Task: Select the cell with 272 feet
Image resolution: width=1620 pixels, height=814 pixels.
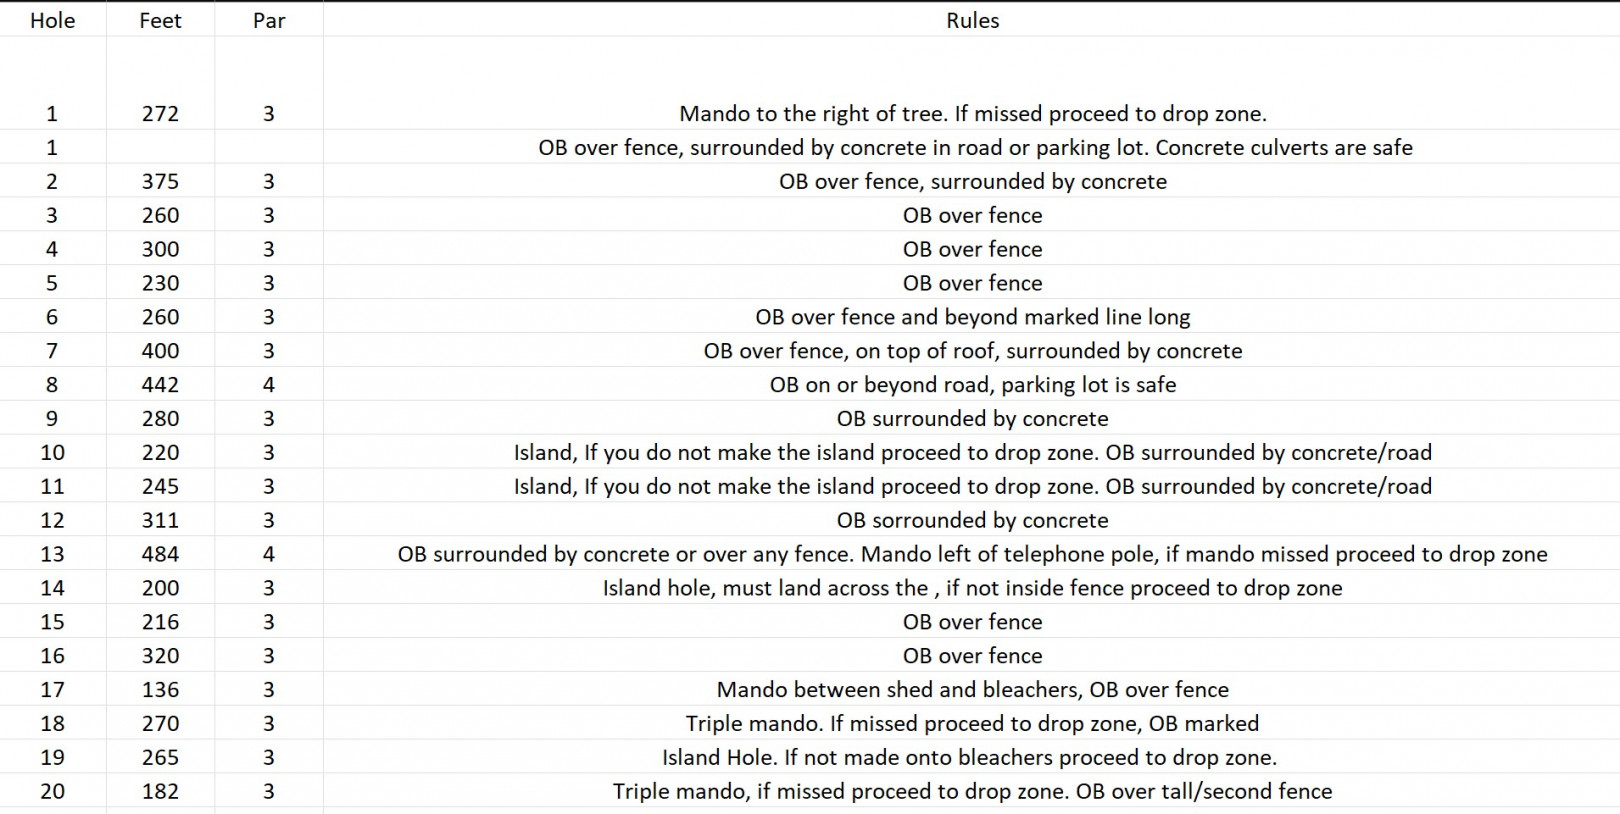Action: (x=160, y=114)
